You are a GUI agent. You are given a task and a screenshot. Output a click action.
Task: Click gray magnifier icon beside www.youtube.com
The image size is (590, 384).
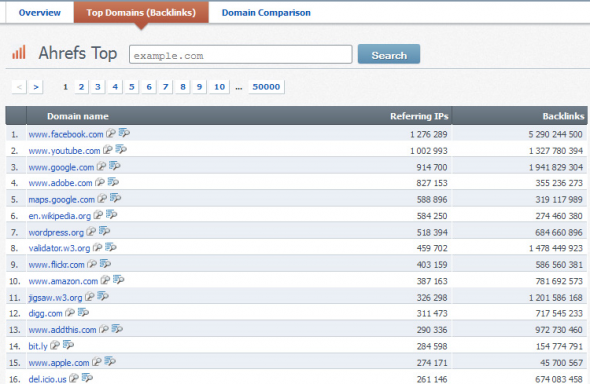click(x=108, y=150)
